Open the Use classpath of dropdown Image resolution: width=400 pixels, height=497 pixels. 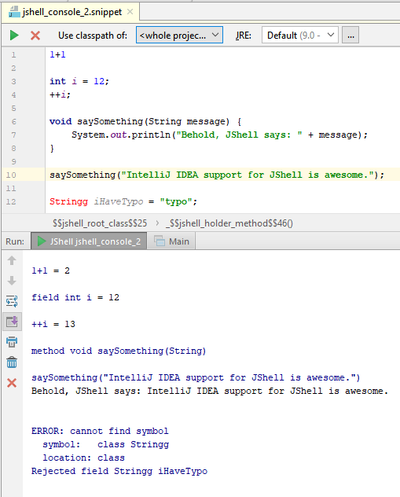tap(179, 35)
